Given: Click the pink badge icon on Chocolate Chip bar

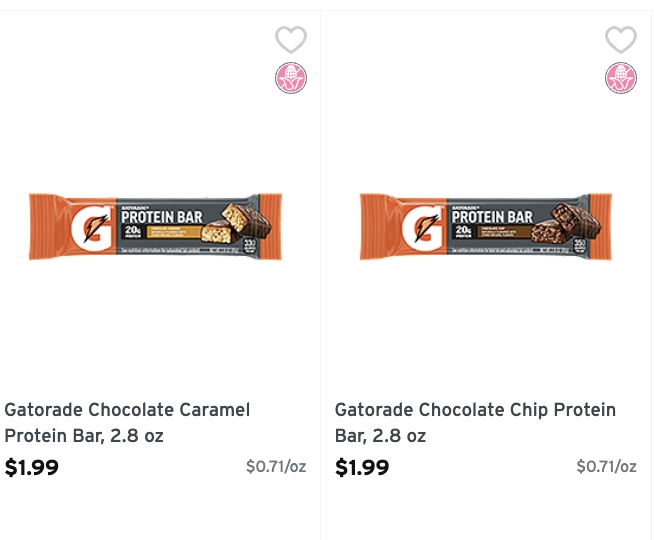Looking at the screenshot, I should 621,78.
